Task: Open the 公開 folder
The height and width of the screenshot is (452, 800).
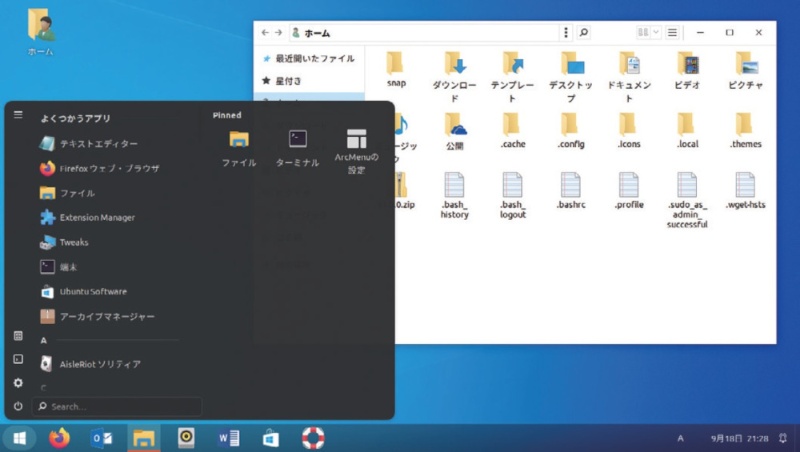Action: coord(454,131)
